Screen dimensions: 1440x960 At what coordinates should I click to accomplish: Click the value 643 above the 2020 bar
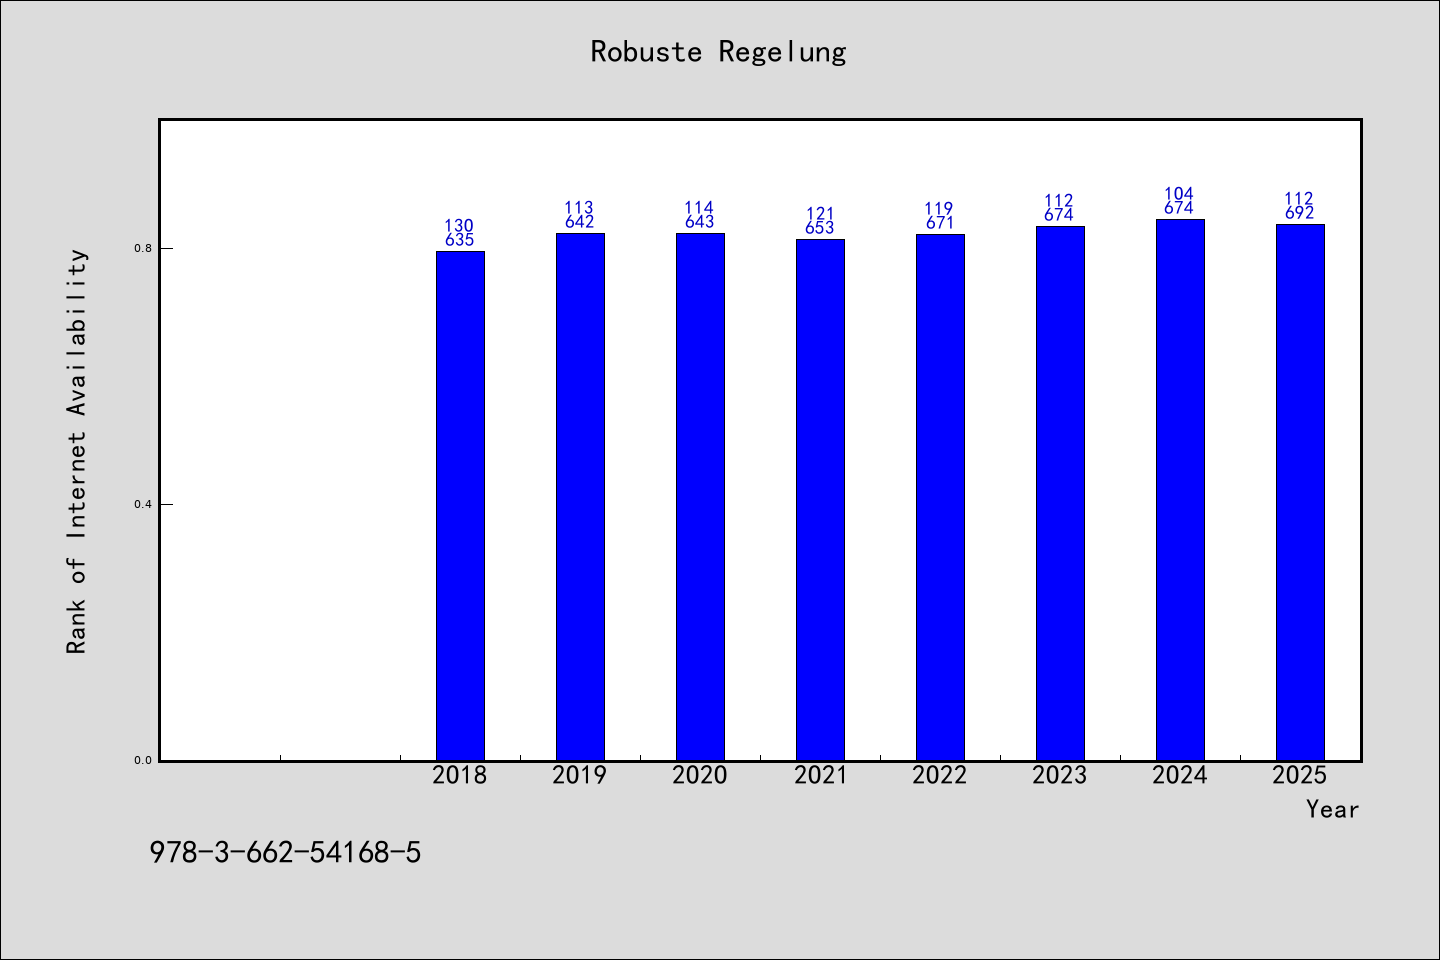(x=700, y=222)
